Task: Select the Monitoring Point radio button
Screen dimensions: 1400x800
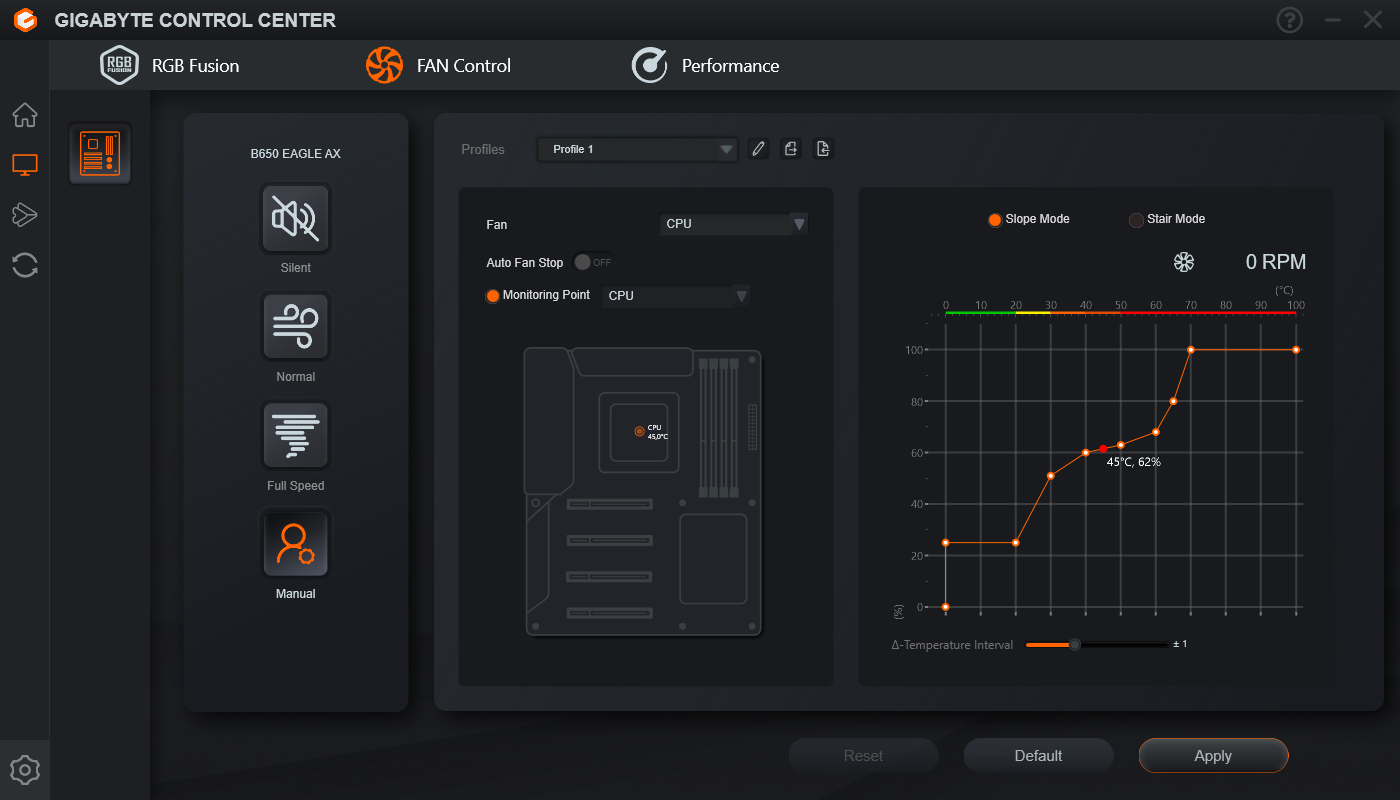Action: 492,296
